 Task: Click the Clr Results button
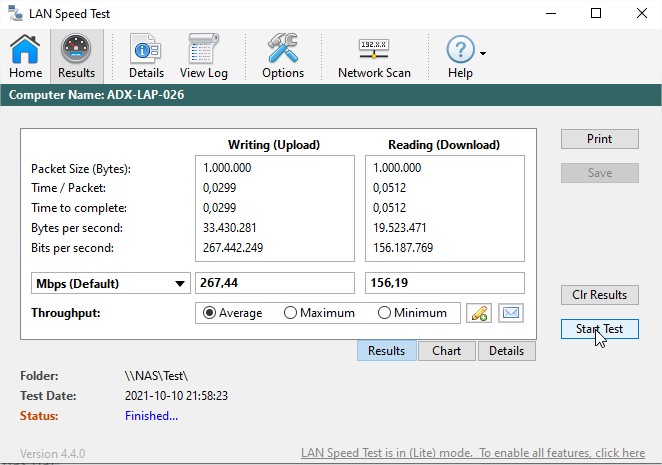pyautogui.click(x=600, y=295)
